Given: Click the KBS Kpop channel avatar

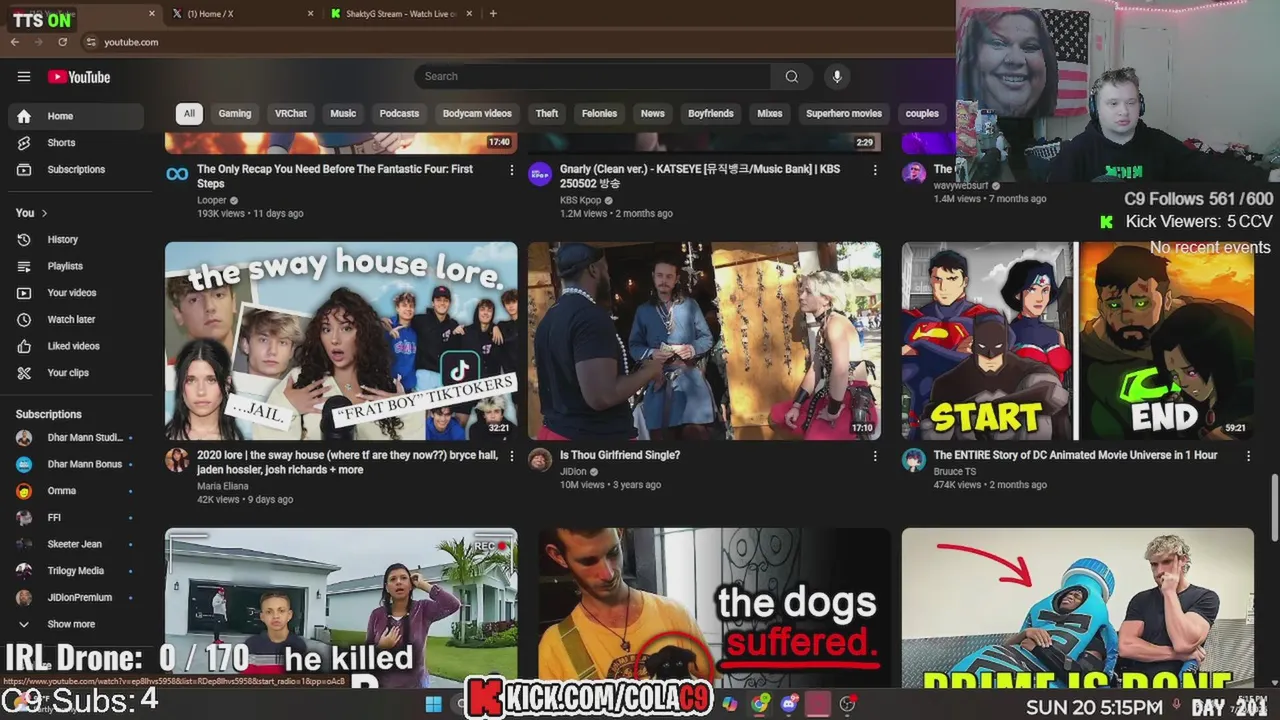Looking at the screenshot, I should coord(540,174).
